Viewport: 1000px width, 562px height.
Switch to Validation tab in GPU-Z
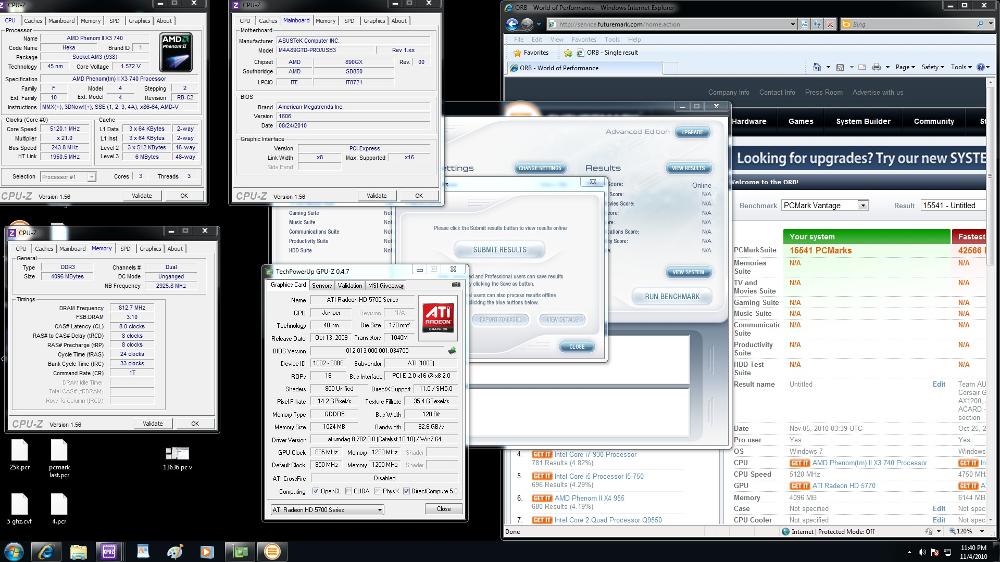pos(350,285)
